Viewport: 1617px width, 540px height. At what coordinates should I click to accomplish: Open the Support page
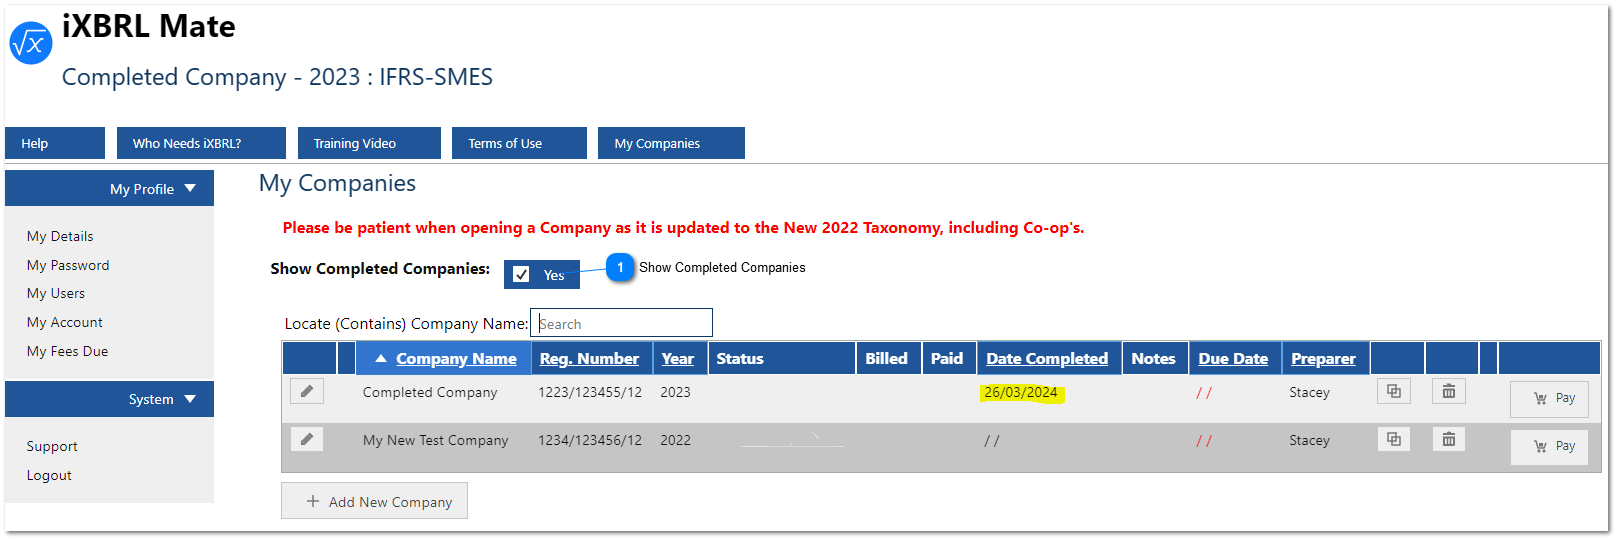pyautogui.click(x=52, y=446)
